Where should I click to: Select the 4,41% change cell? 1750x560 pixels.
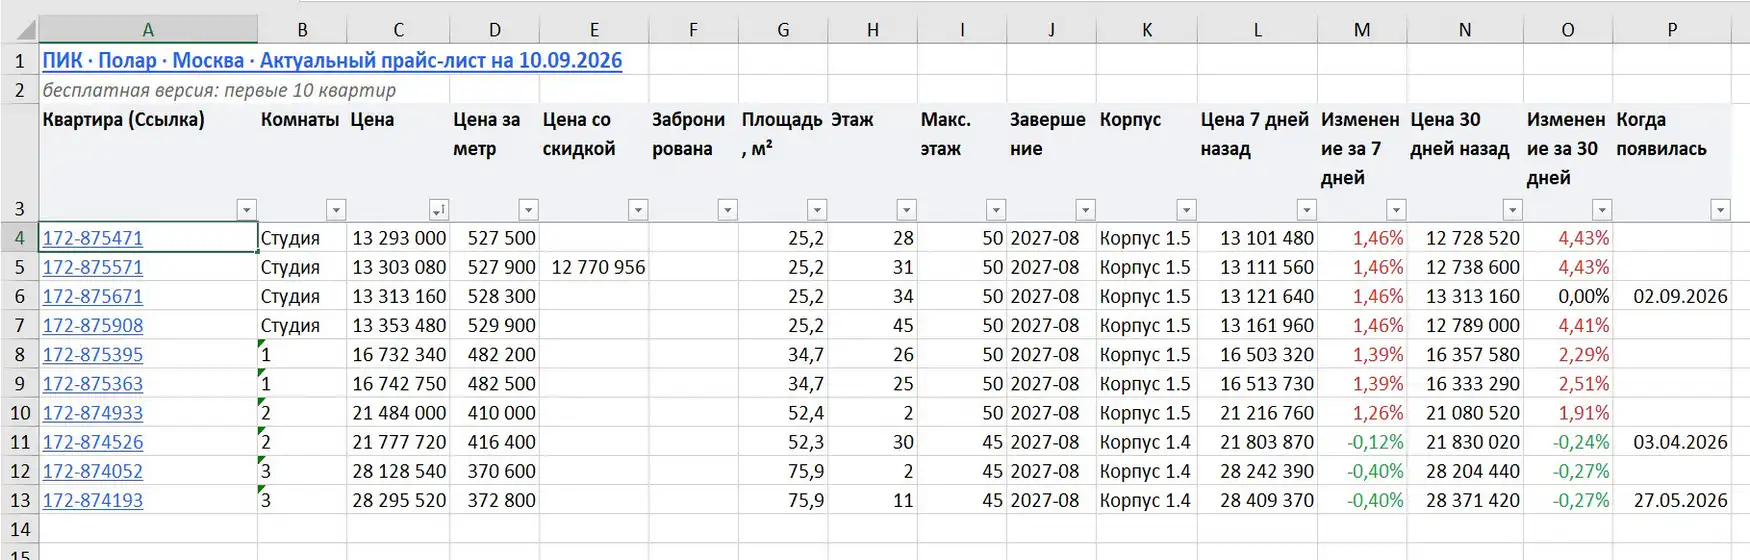tap(1567, 325)
